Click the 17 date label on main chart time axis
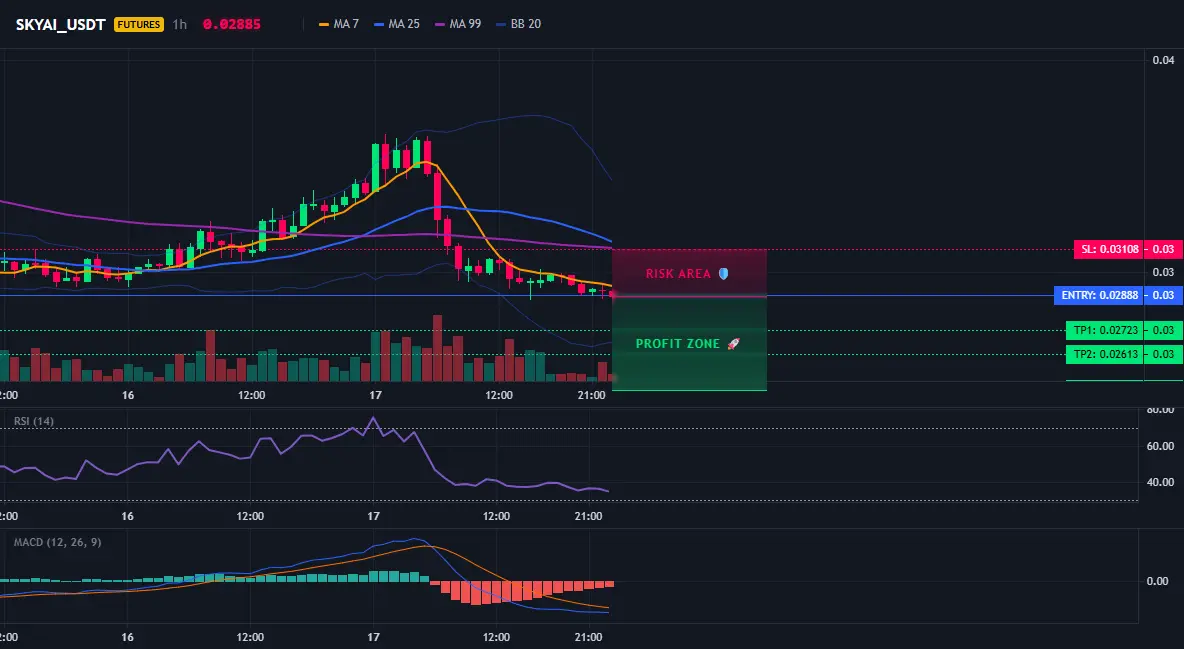Image resolution: width=1184 pixels, height=649 pixels. click(375, 395)
